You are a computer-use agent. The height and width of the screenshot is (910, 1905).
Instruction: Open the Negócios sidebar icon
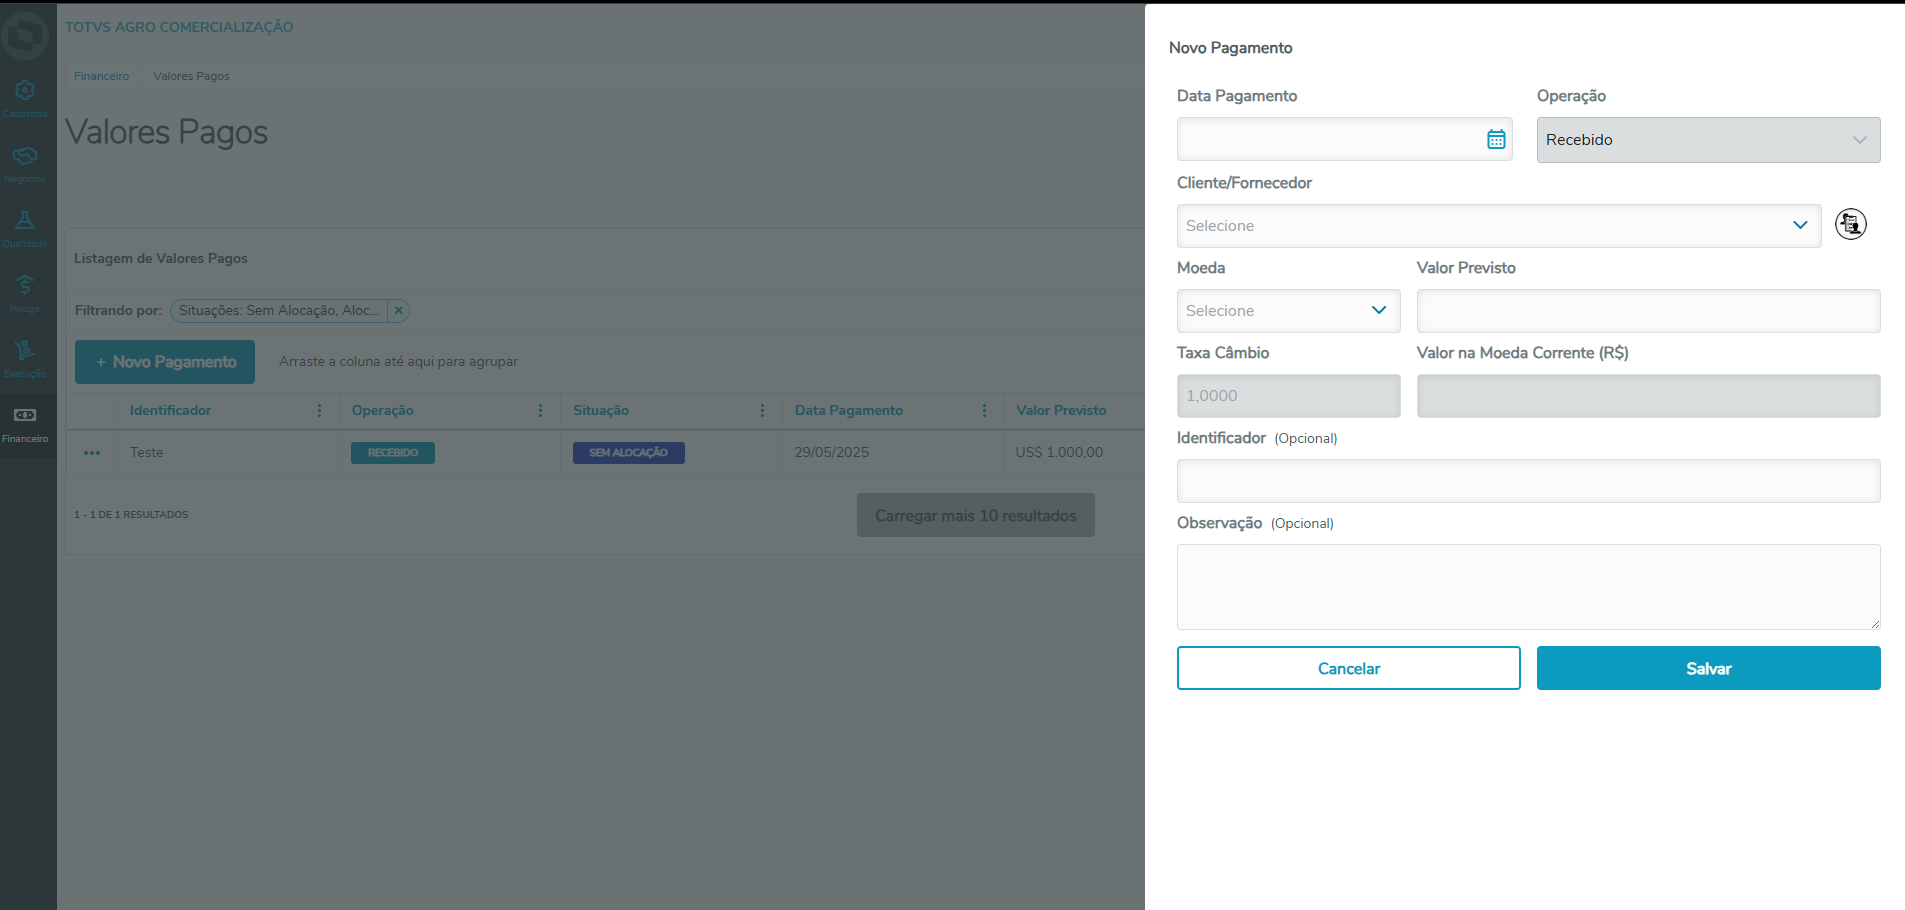[25, 164]
